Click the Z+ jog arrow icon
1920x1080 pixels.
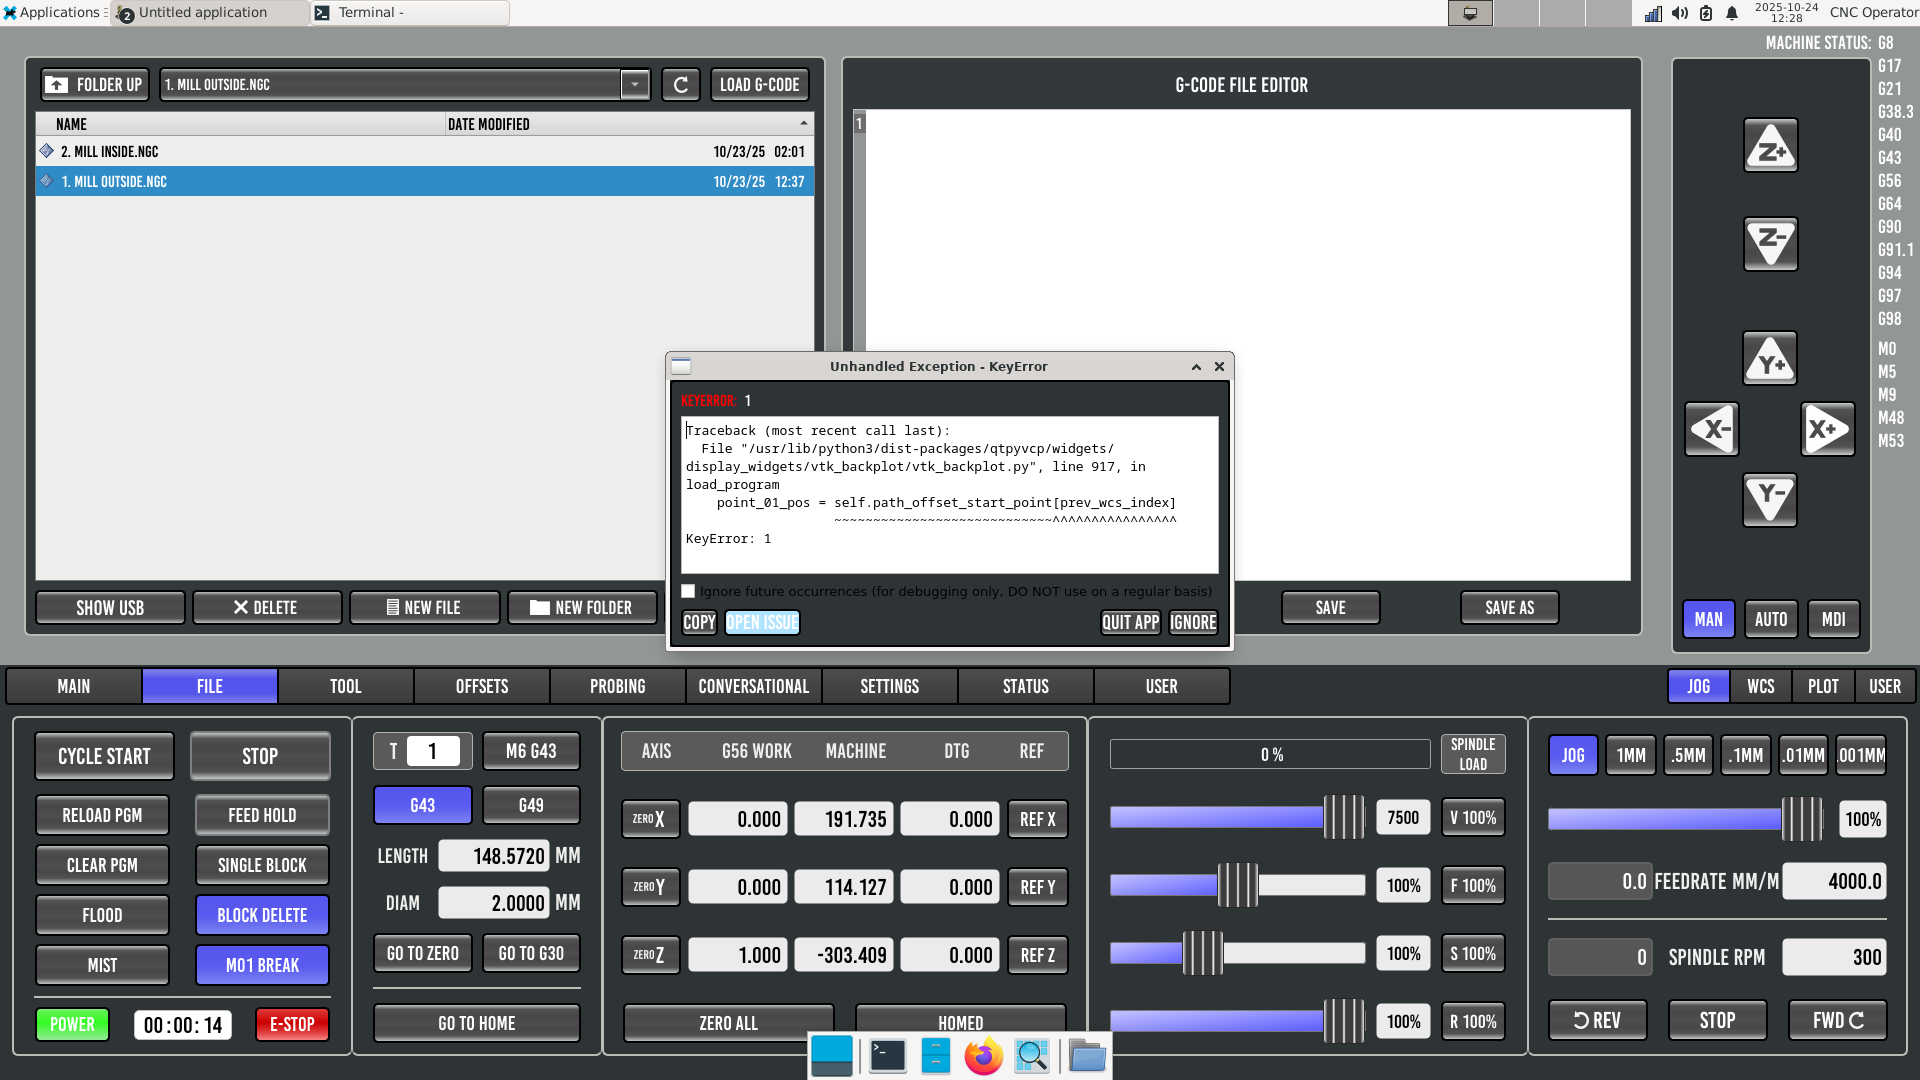(x=1770, y=146)
